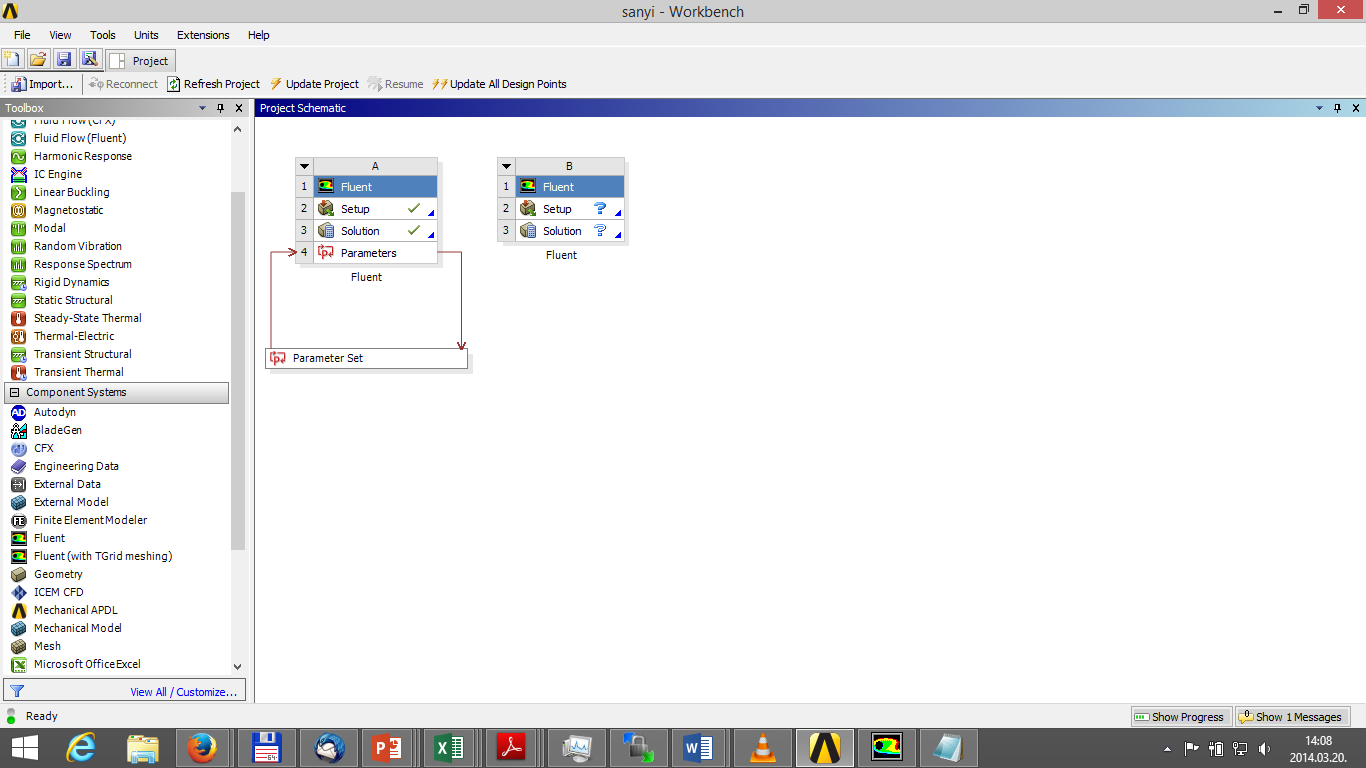Open the Tools menu

pos(103,35)
